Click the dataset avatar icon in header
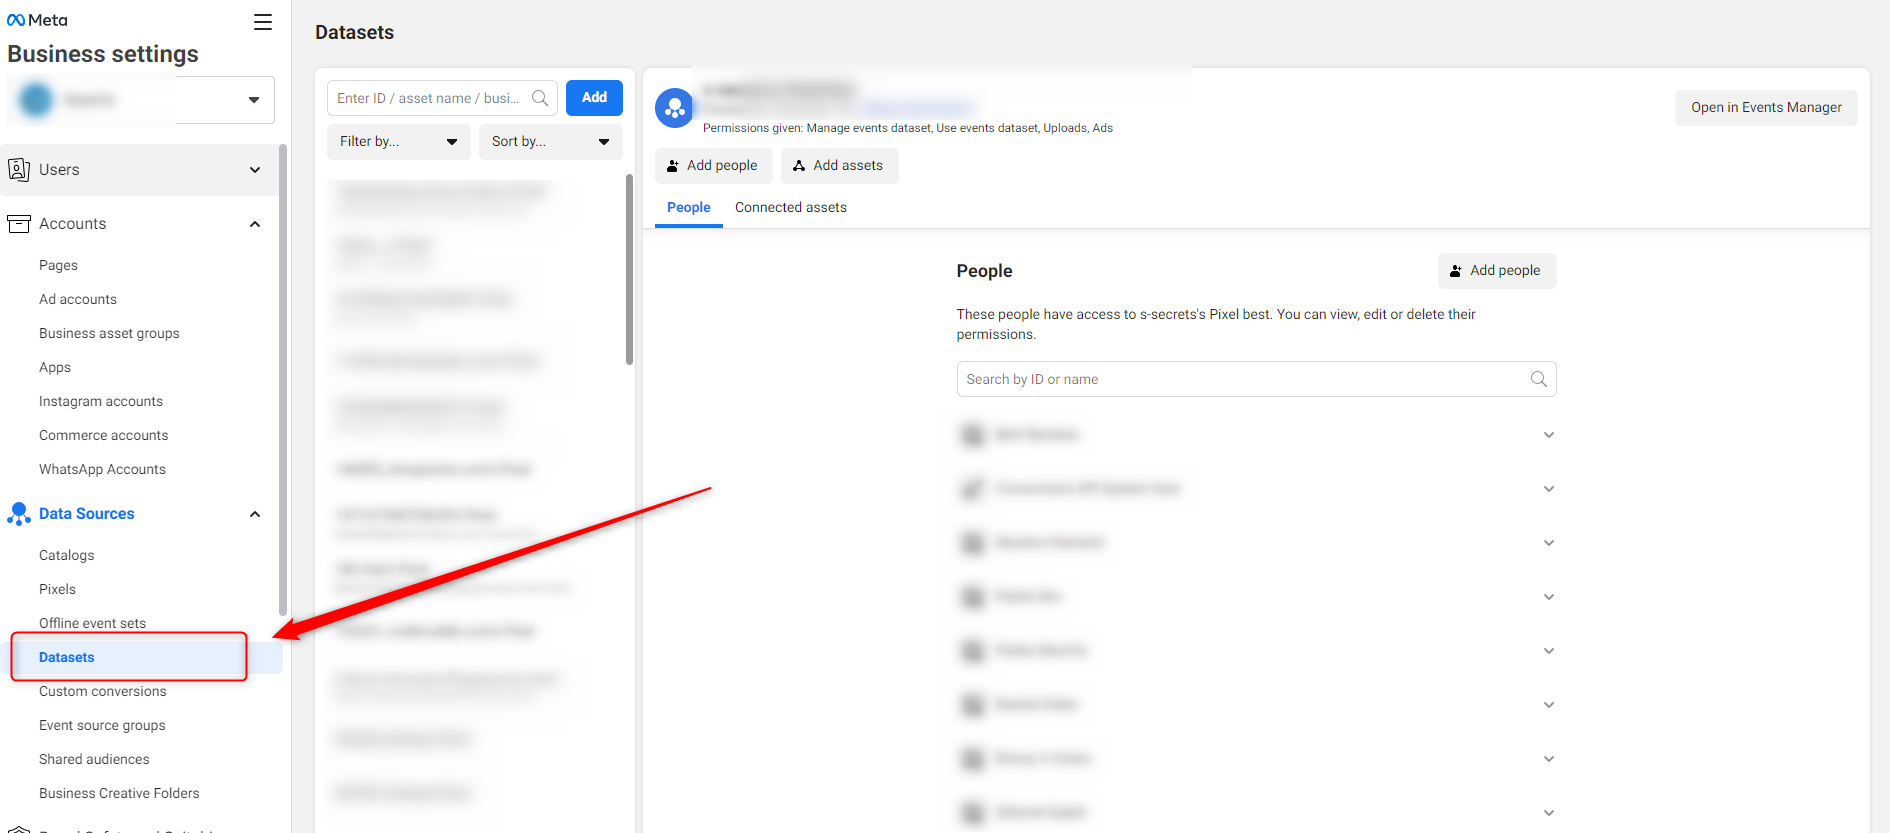1890x833 pixels. tap(675, 108)
